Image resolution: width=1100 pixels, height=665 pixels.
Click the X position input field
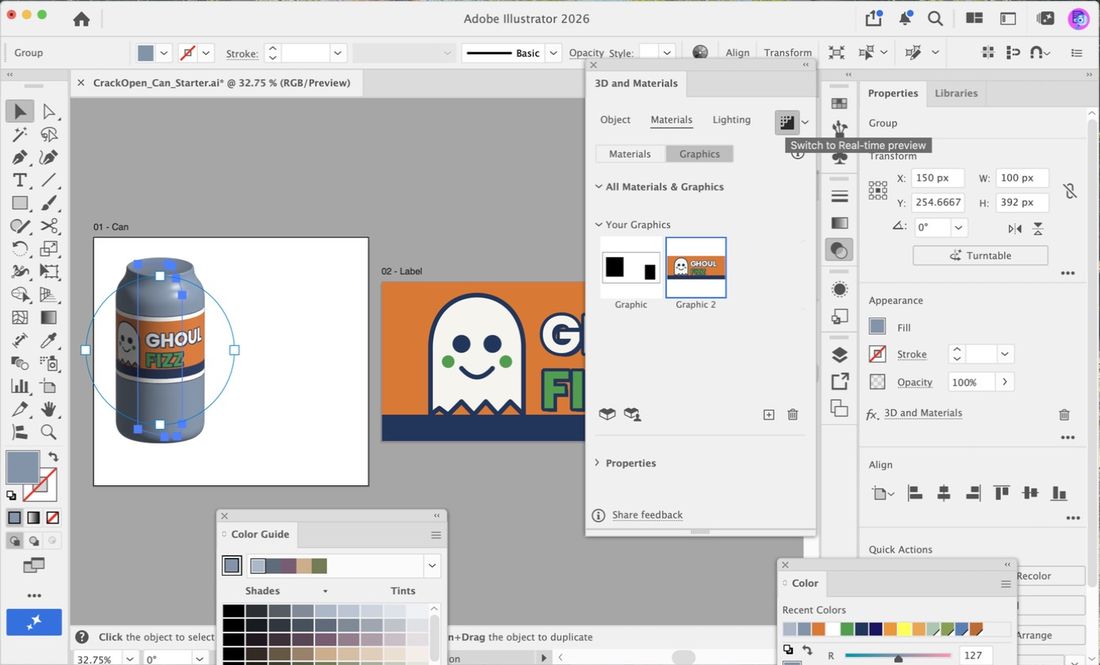(x=938, y=178)
